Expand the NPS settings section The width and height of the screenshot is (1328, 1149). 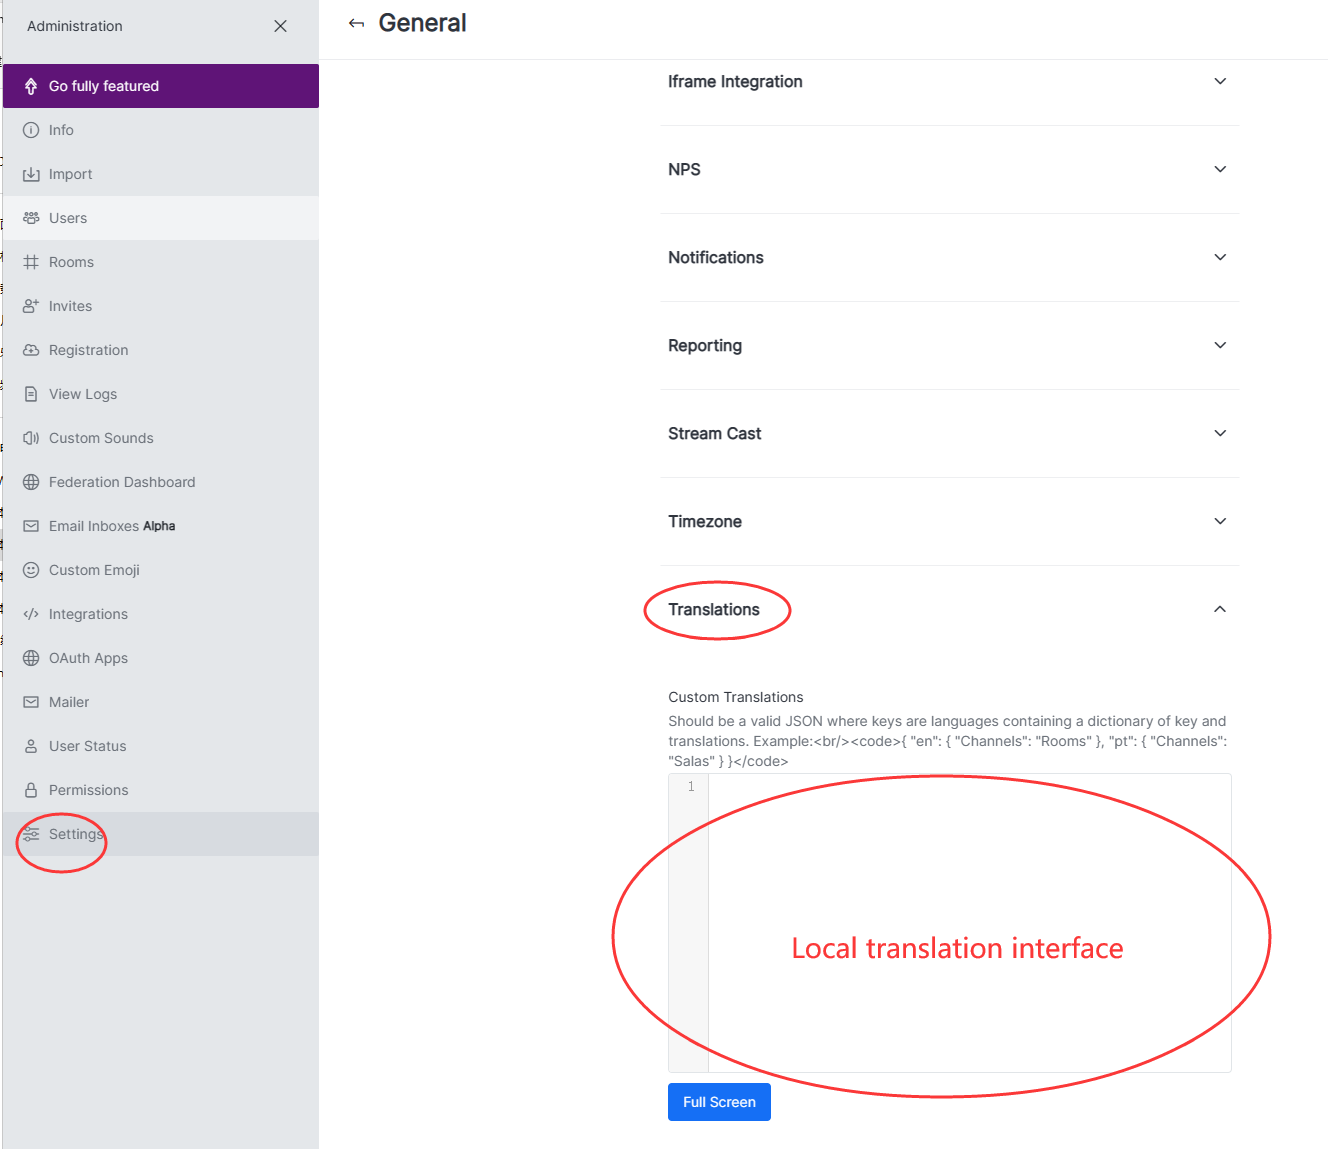click(x=1220, y=170)
